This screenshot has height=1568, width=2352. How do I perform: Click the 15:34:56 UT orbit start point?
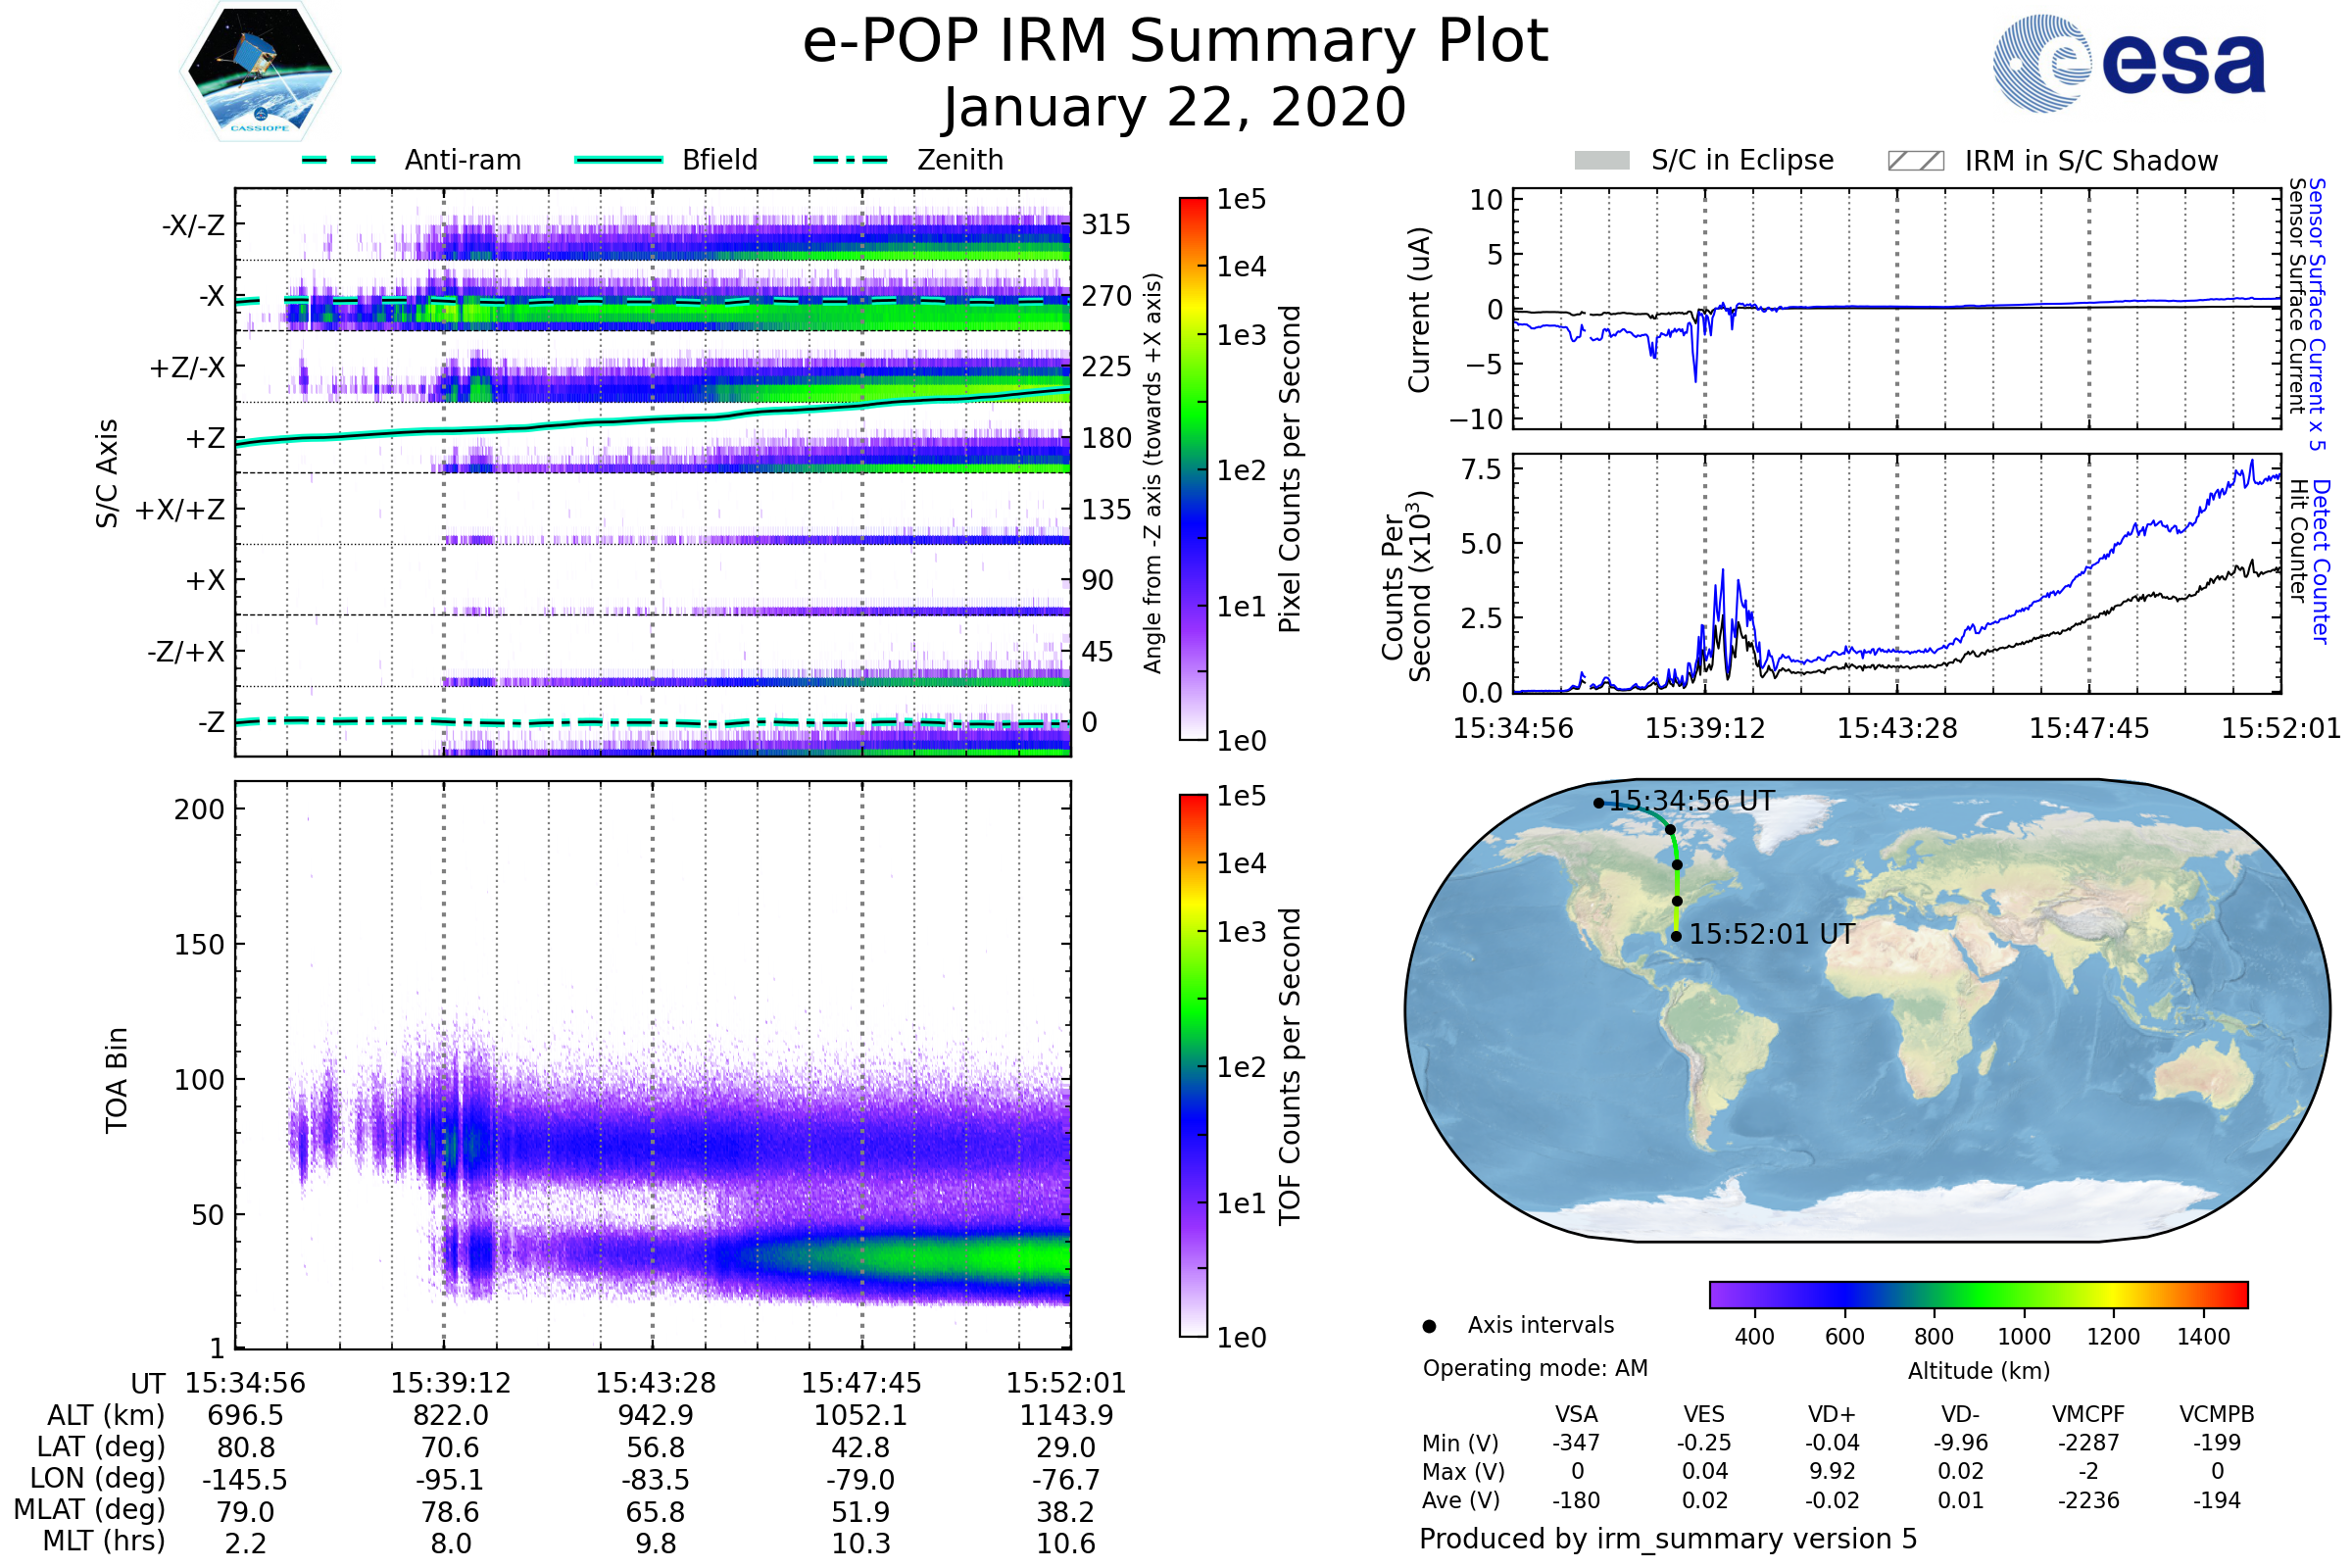(x=1599, y=803)
